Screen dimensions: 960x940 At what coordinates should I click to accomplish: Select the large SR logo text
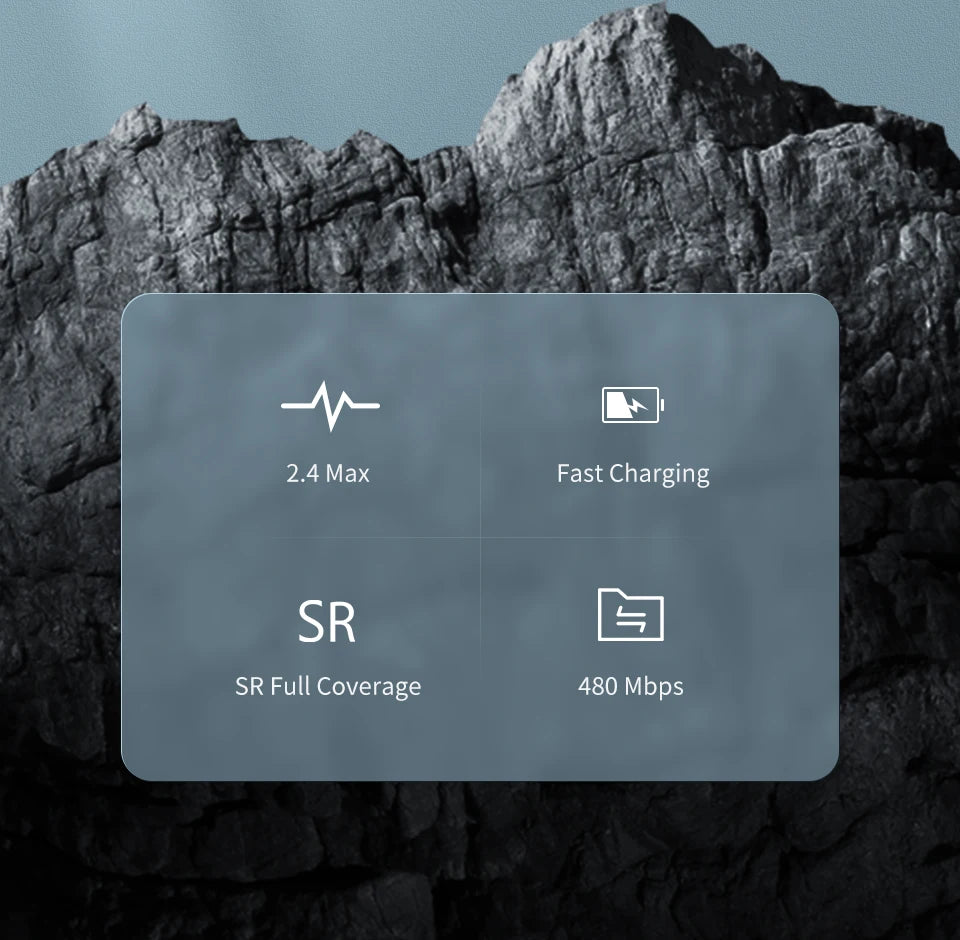pos(327,622)
